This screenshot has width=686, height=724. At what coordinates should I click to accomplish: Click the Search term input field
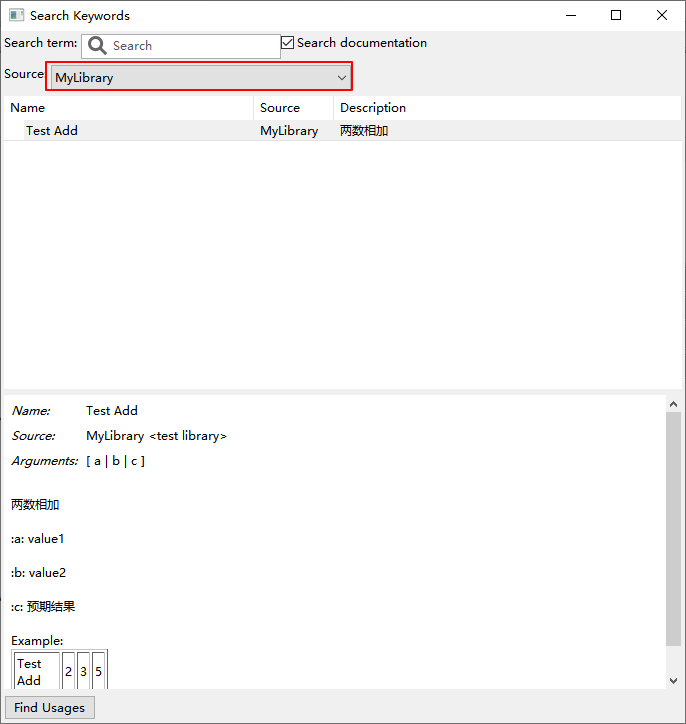click(181, 46)
